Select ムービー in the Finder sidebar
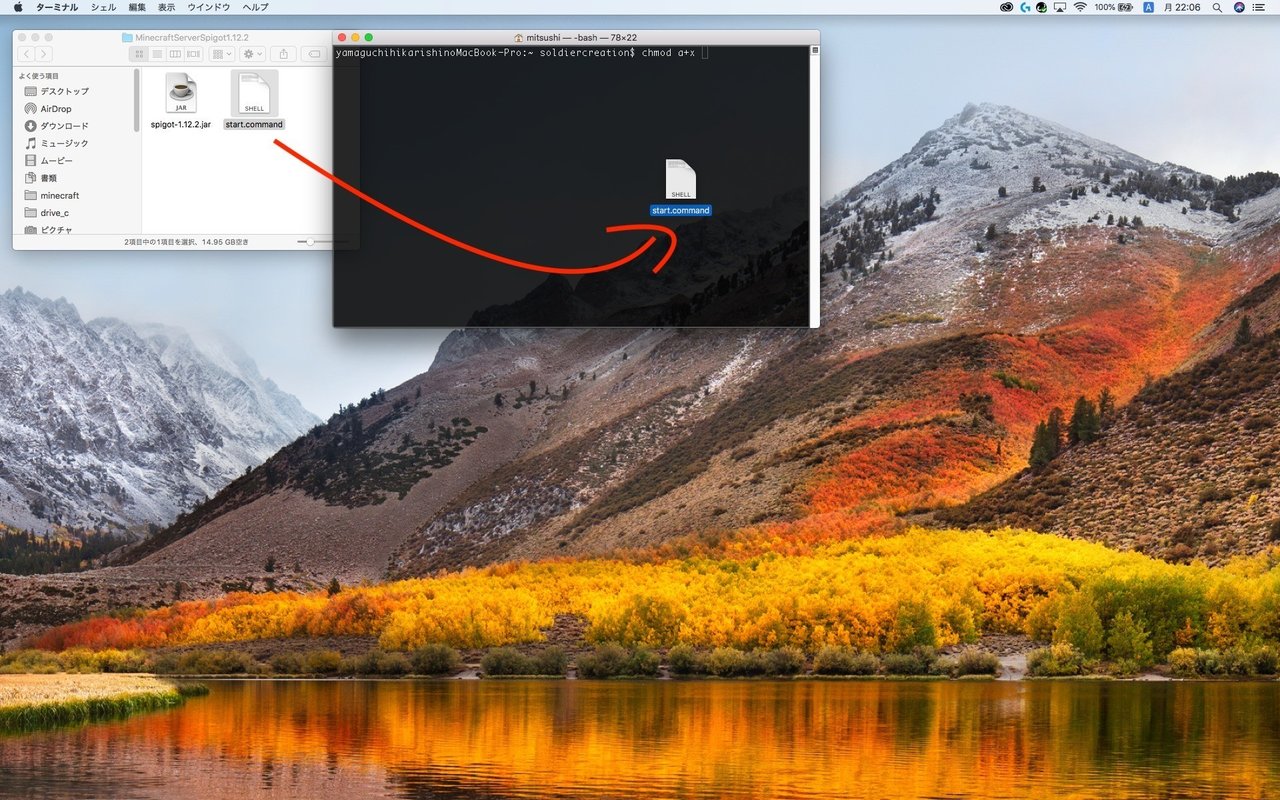This screenshot has width=1280, height=800. (56, 160)
